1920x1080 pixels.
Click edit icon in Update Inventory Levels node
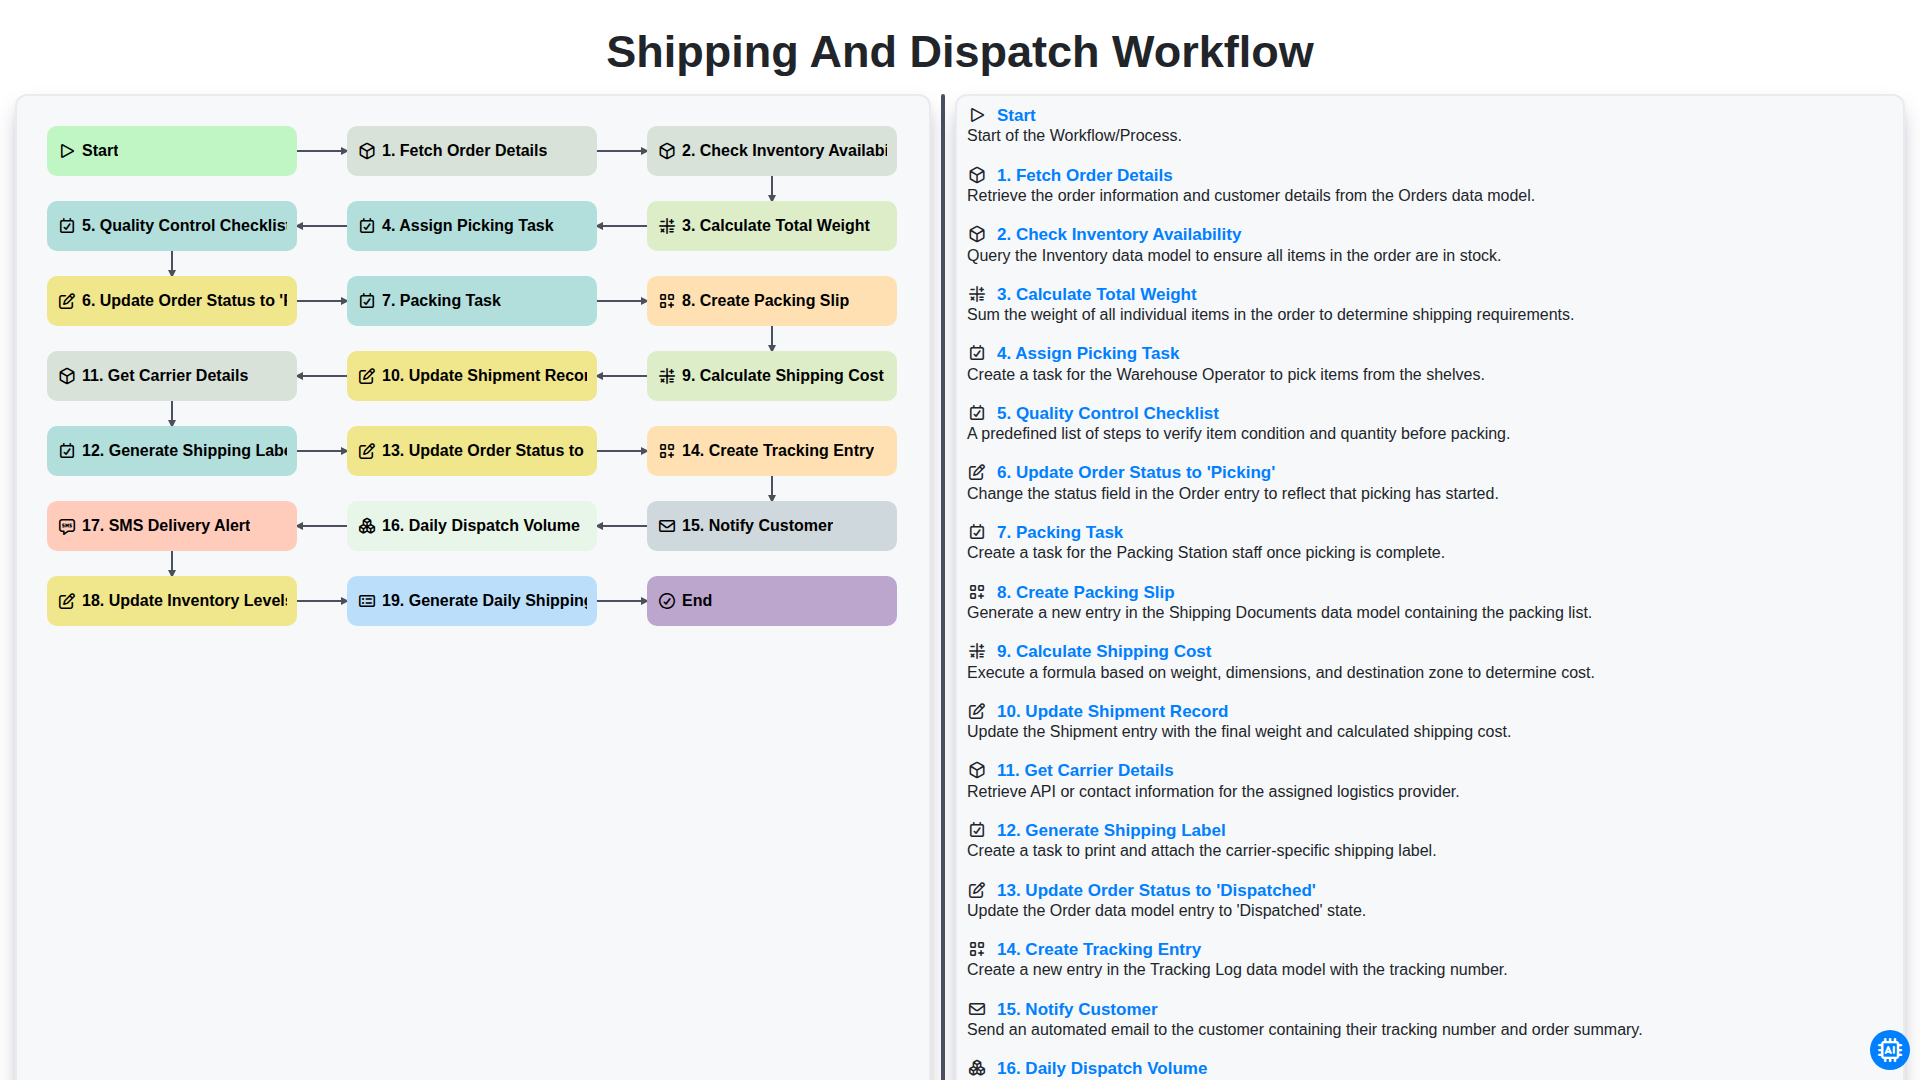click(x=67, y=601)
